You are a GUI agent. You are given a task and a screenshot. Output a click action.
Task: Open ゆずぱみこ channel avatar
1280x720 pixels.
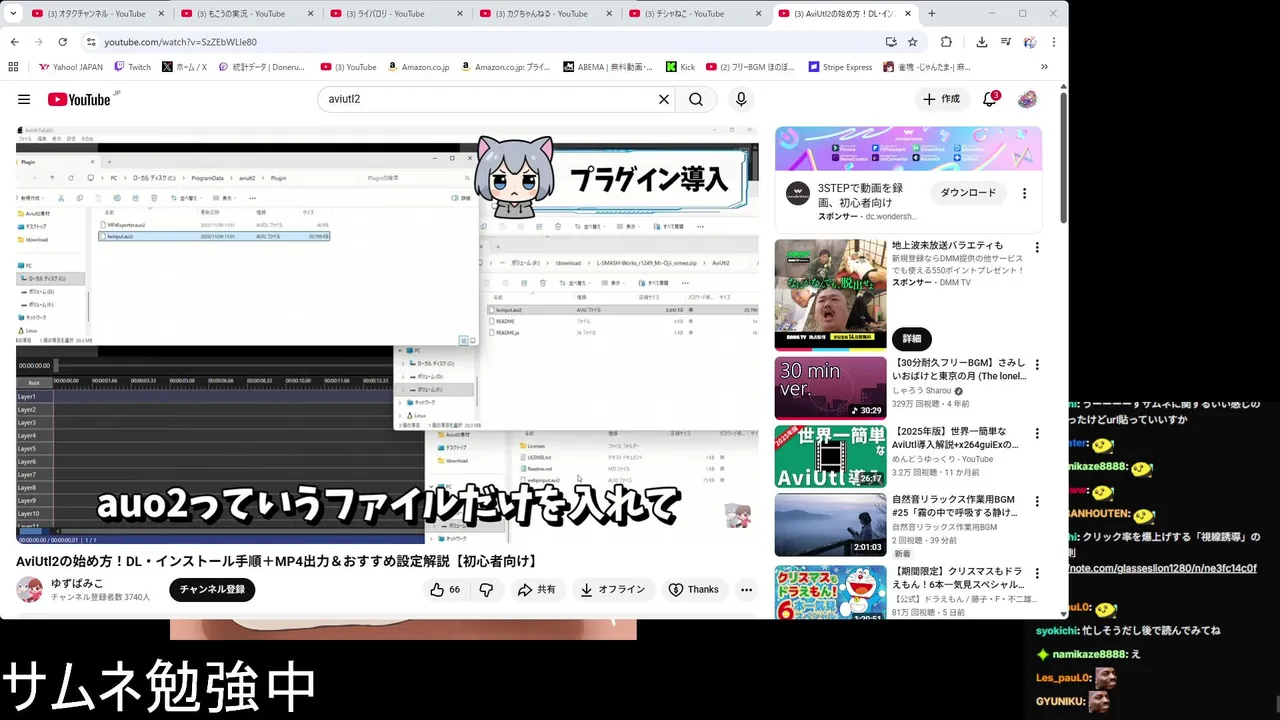click(x=29, y=589)
